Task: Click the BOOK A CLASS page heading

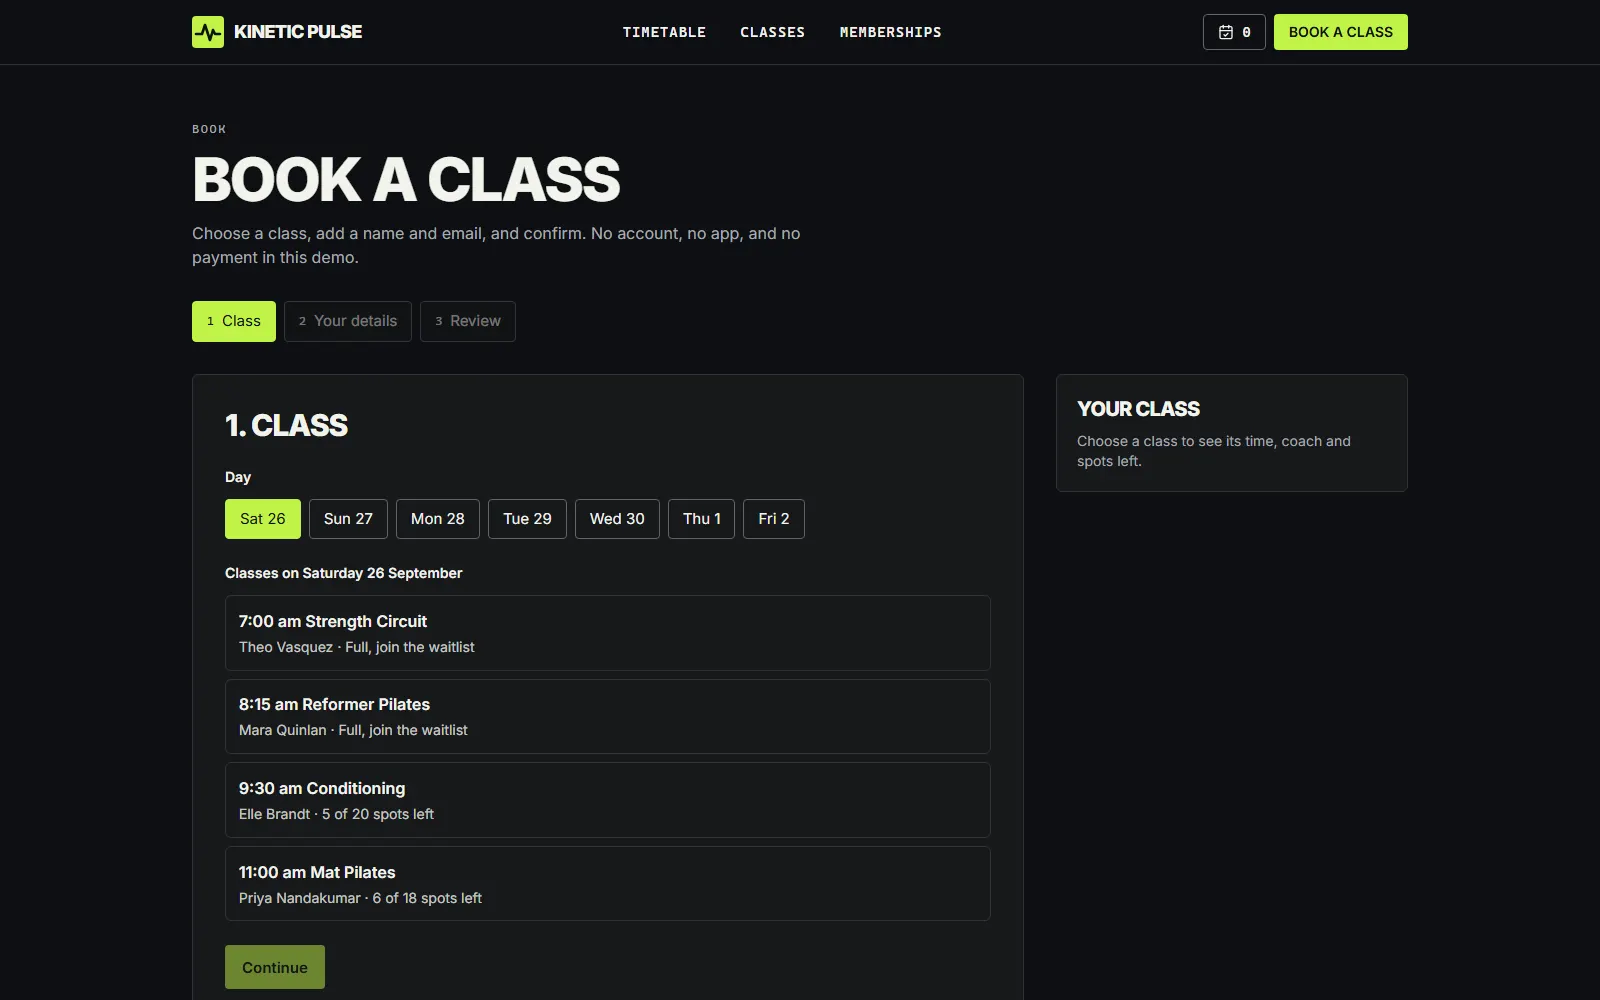Action: click(x=406, y=180)
